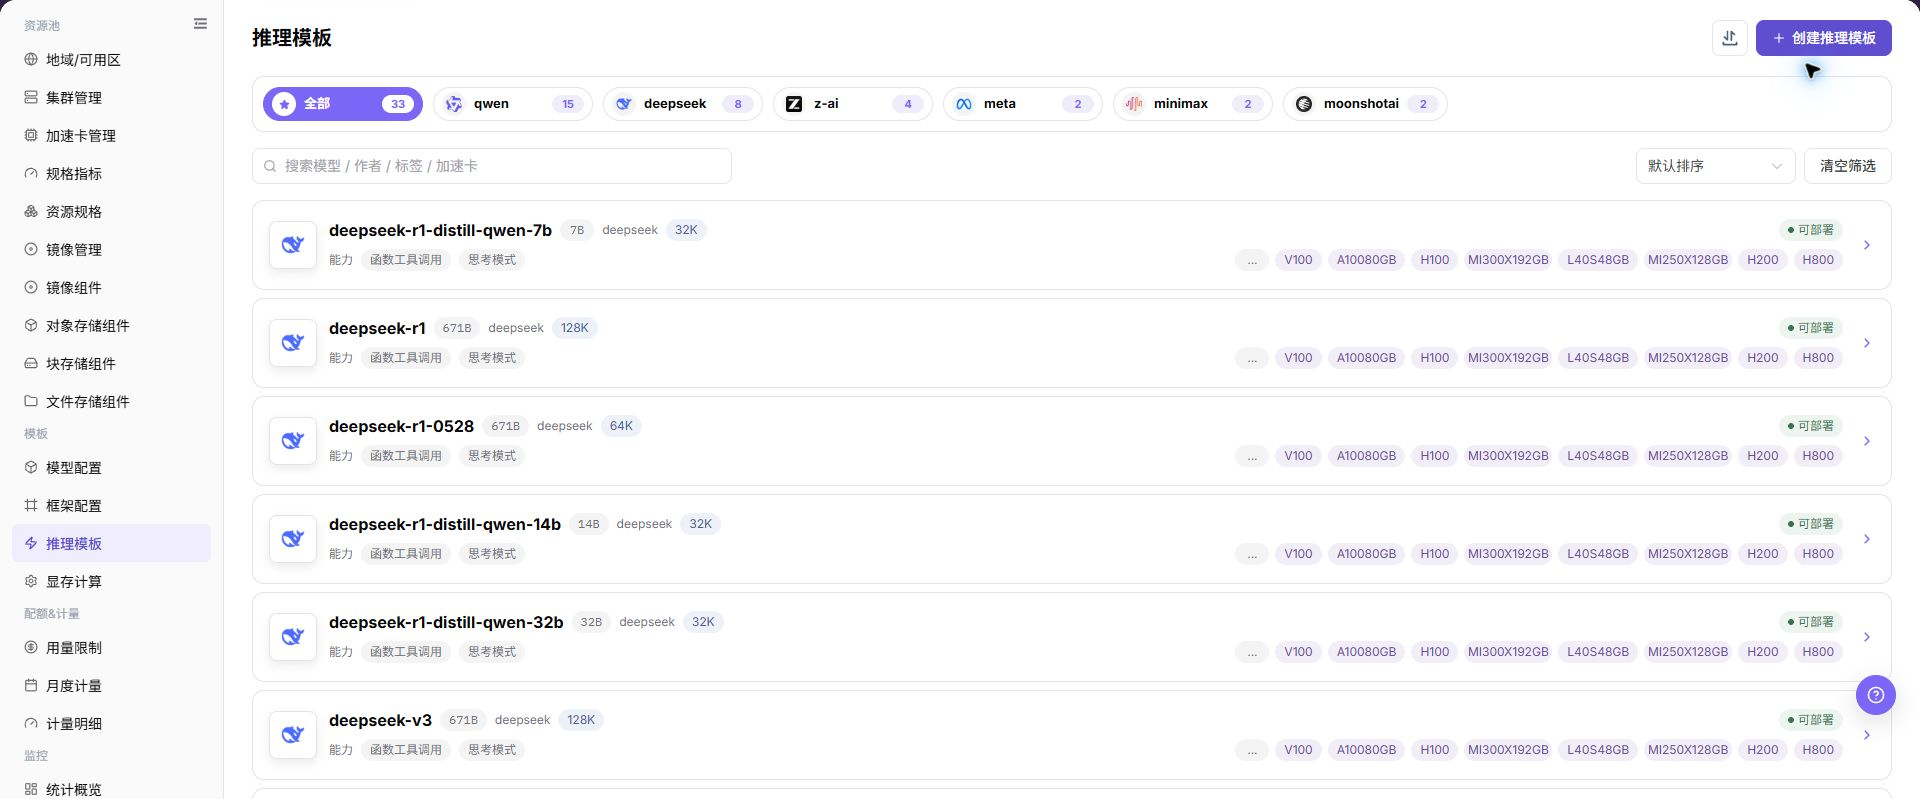Filter by the qwen tab
The image size is (1920, 799).
coord(513,104)
